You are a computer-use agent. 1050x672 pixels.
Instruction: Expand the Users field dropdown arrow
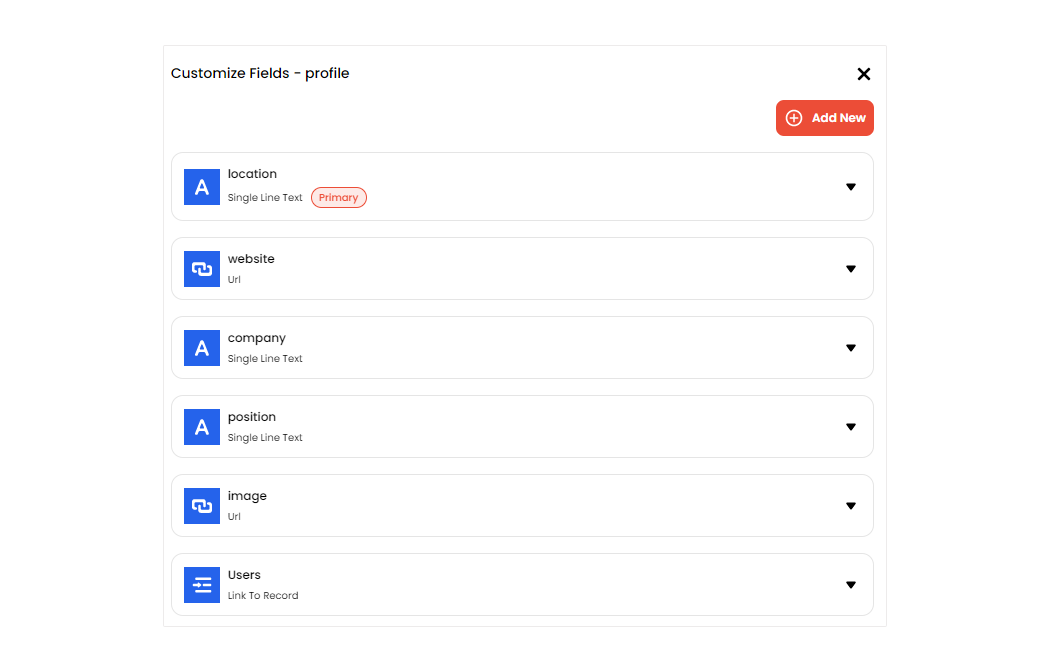(851, 585)
